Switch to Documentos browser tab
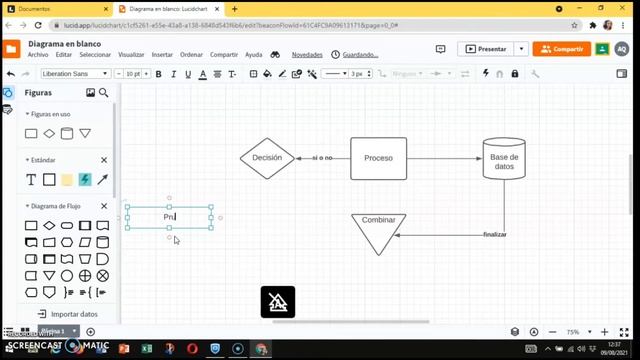 (x=56, y=9)
